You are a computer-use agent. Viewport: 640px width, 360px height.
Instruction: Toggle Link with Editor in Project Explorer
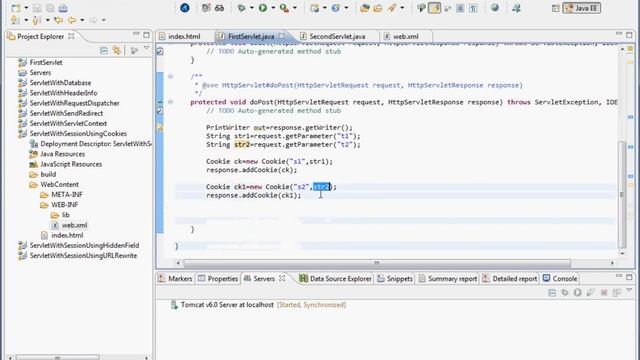[x=117, y=50]
